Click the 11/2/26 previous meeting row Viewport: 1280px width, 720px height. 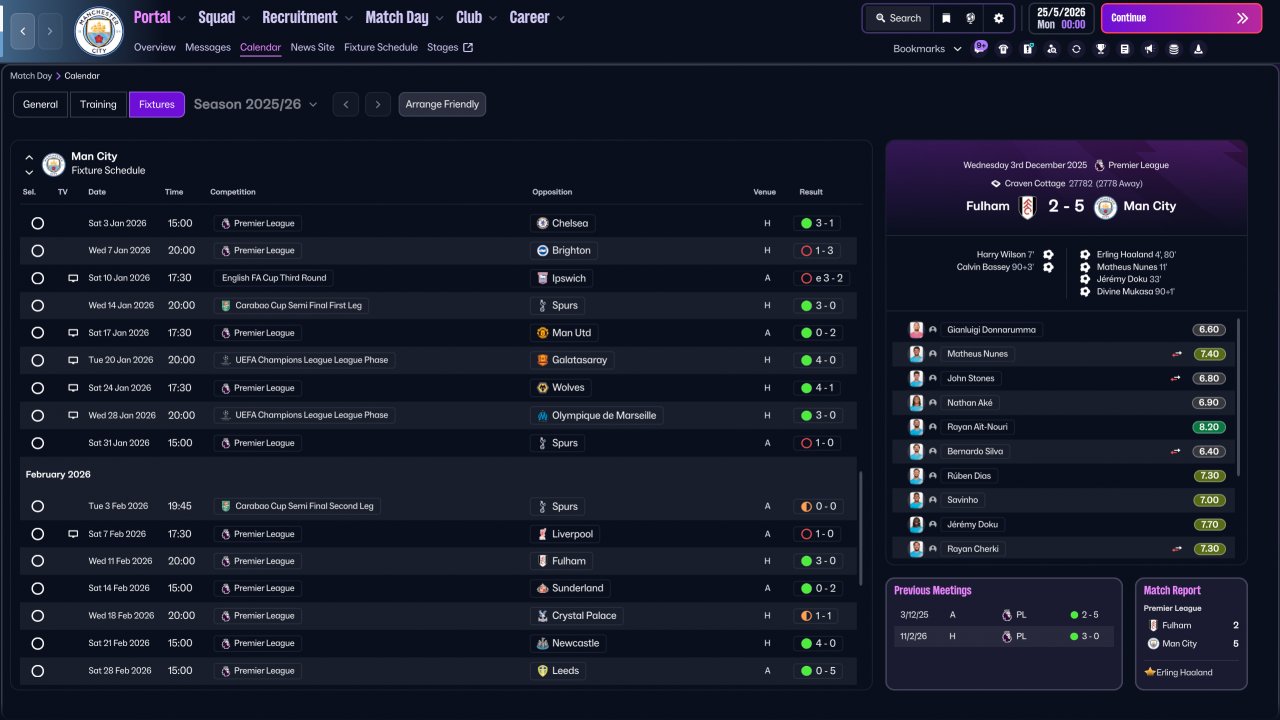1004,636
